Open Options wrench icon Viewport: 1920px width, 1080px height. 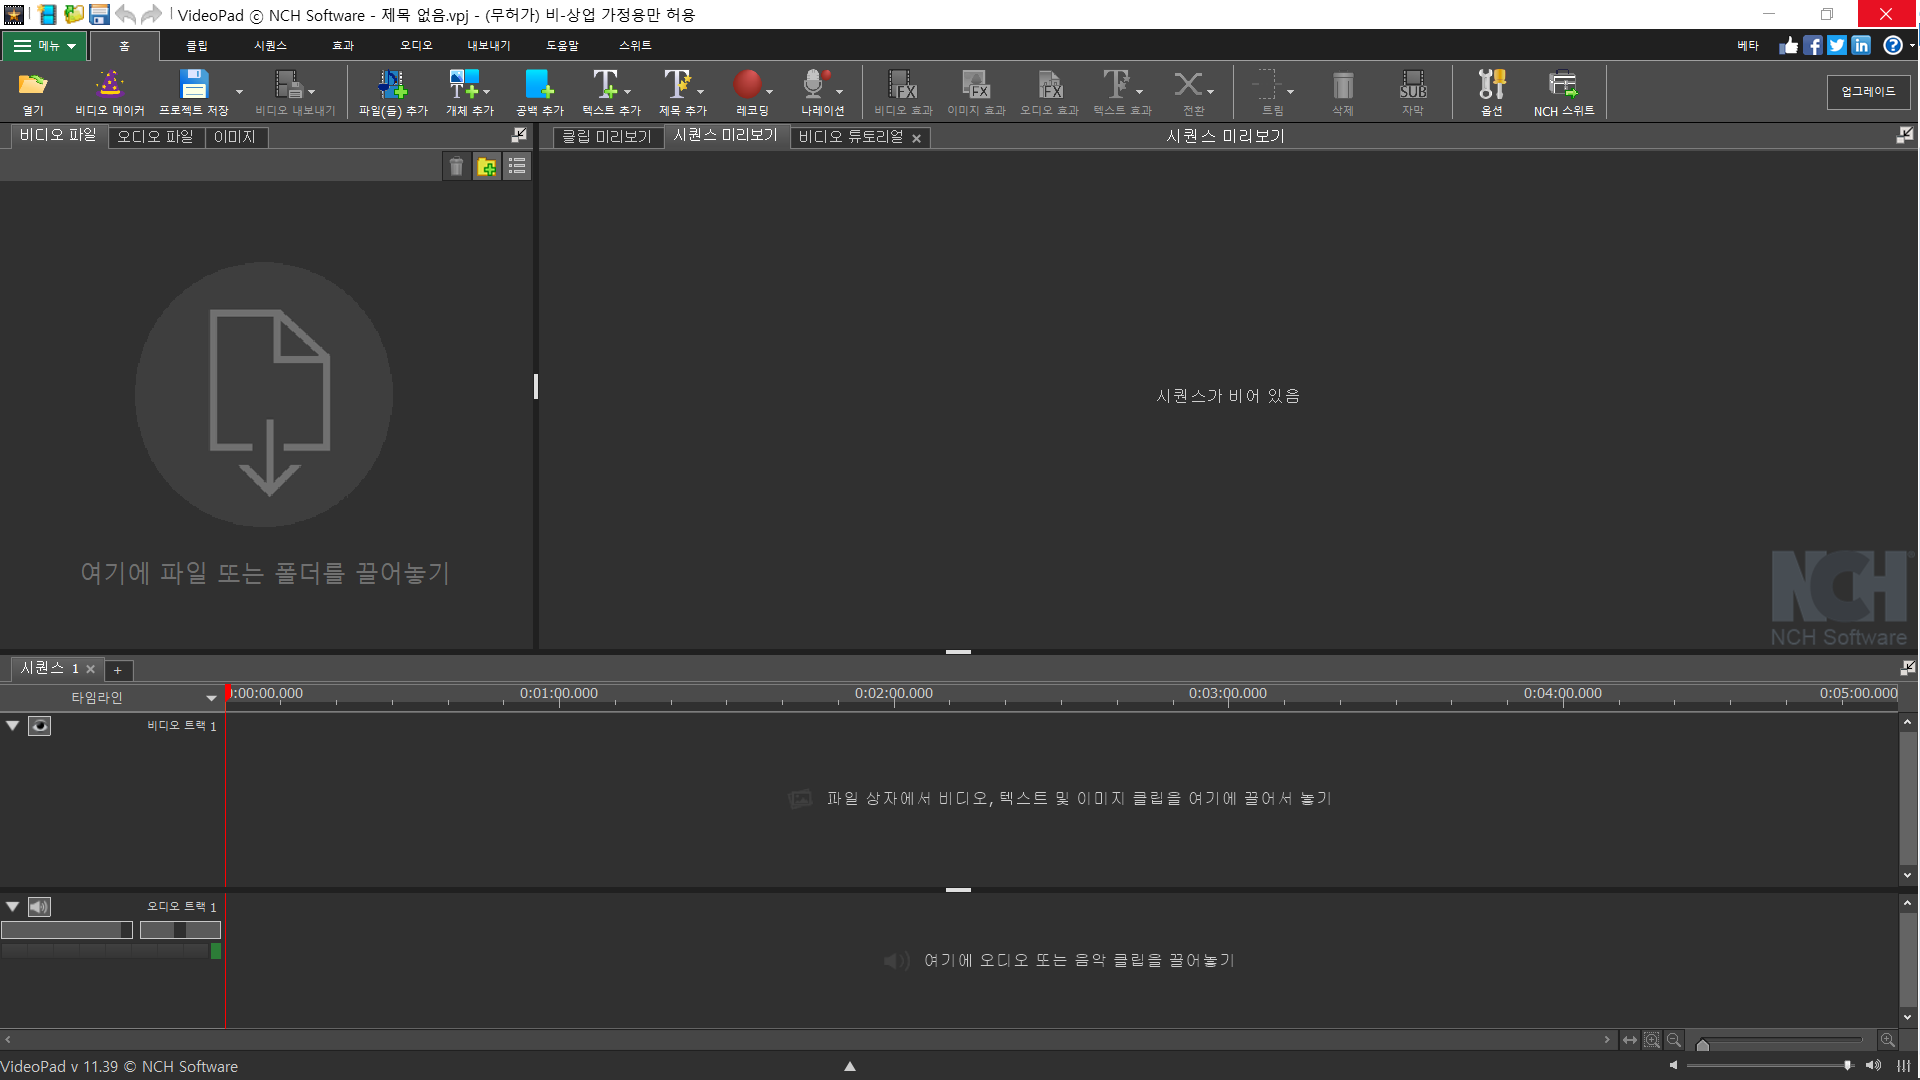tap(1491, 85)
